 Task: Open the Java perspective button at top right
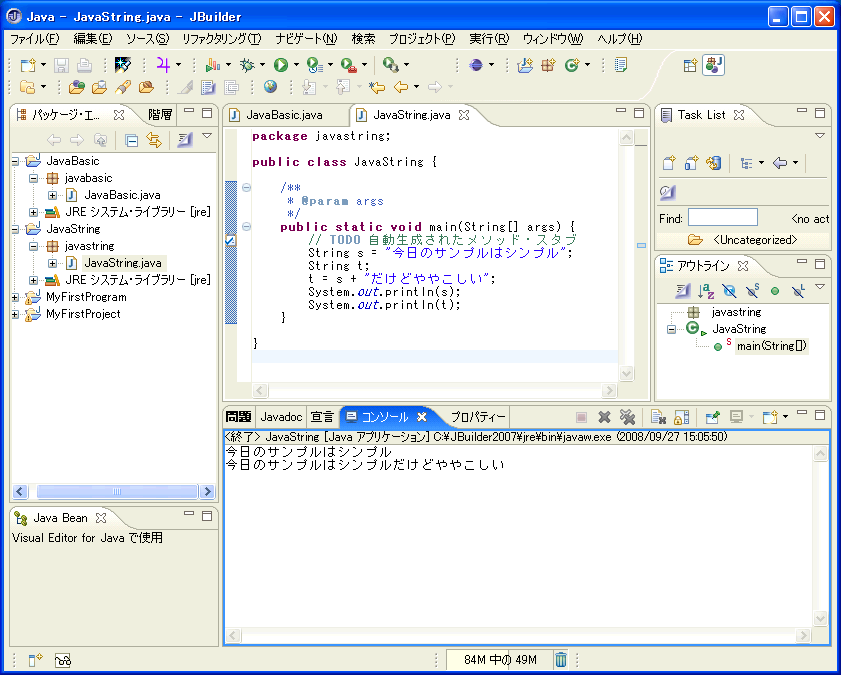coord(713,64)
